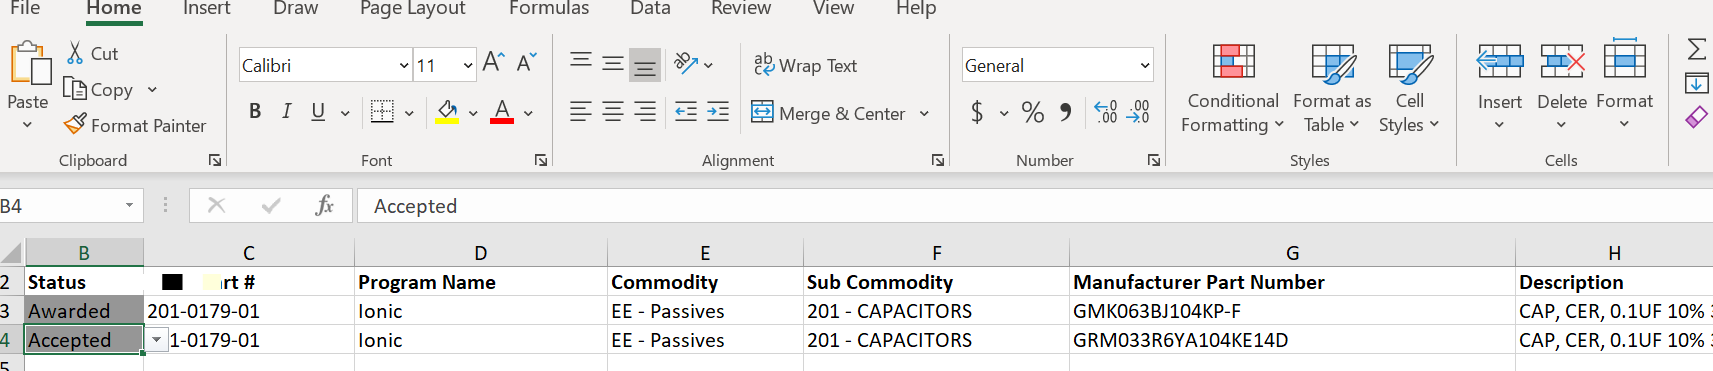Click the Fill down icon
This screenshot has width=1713, height=371.
point(1697,83)
